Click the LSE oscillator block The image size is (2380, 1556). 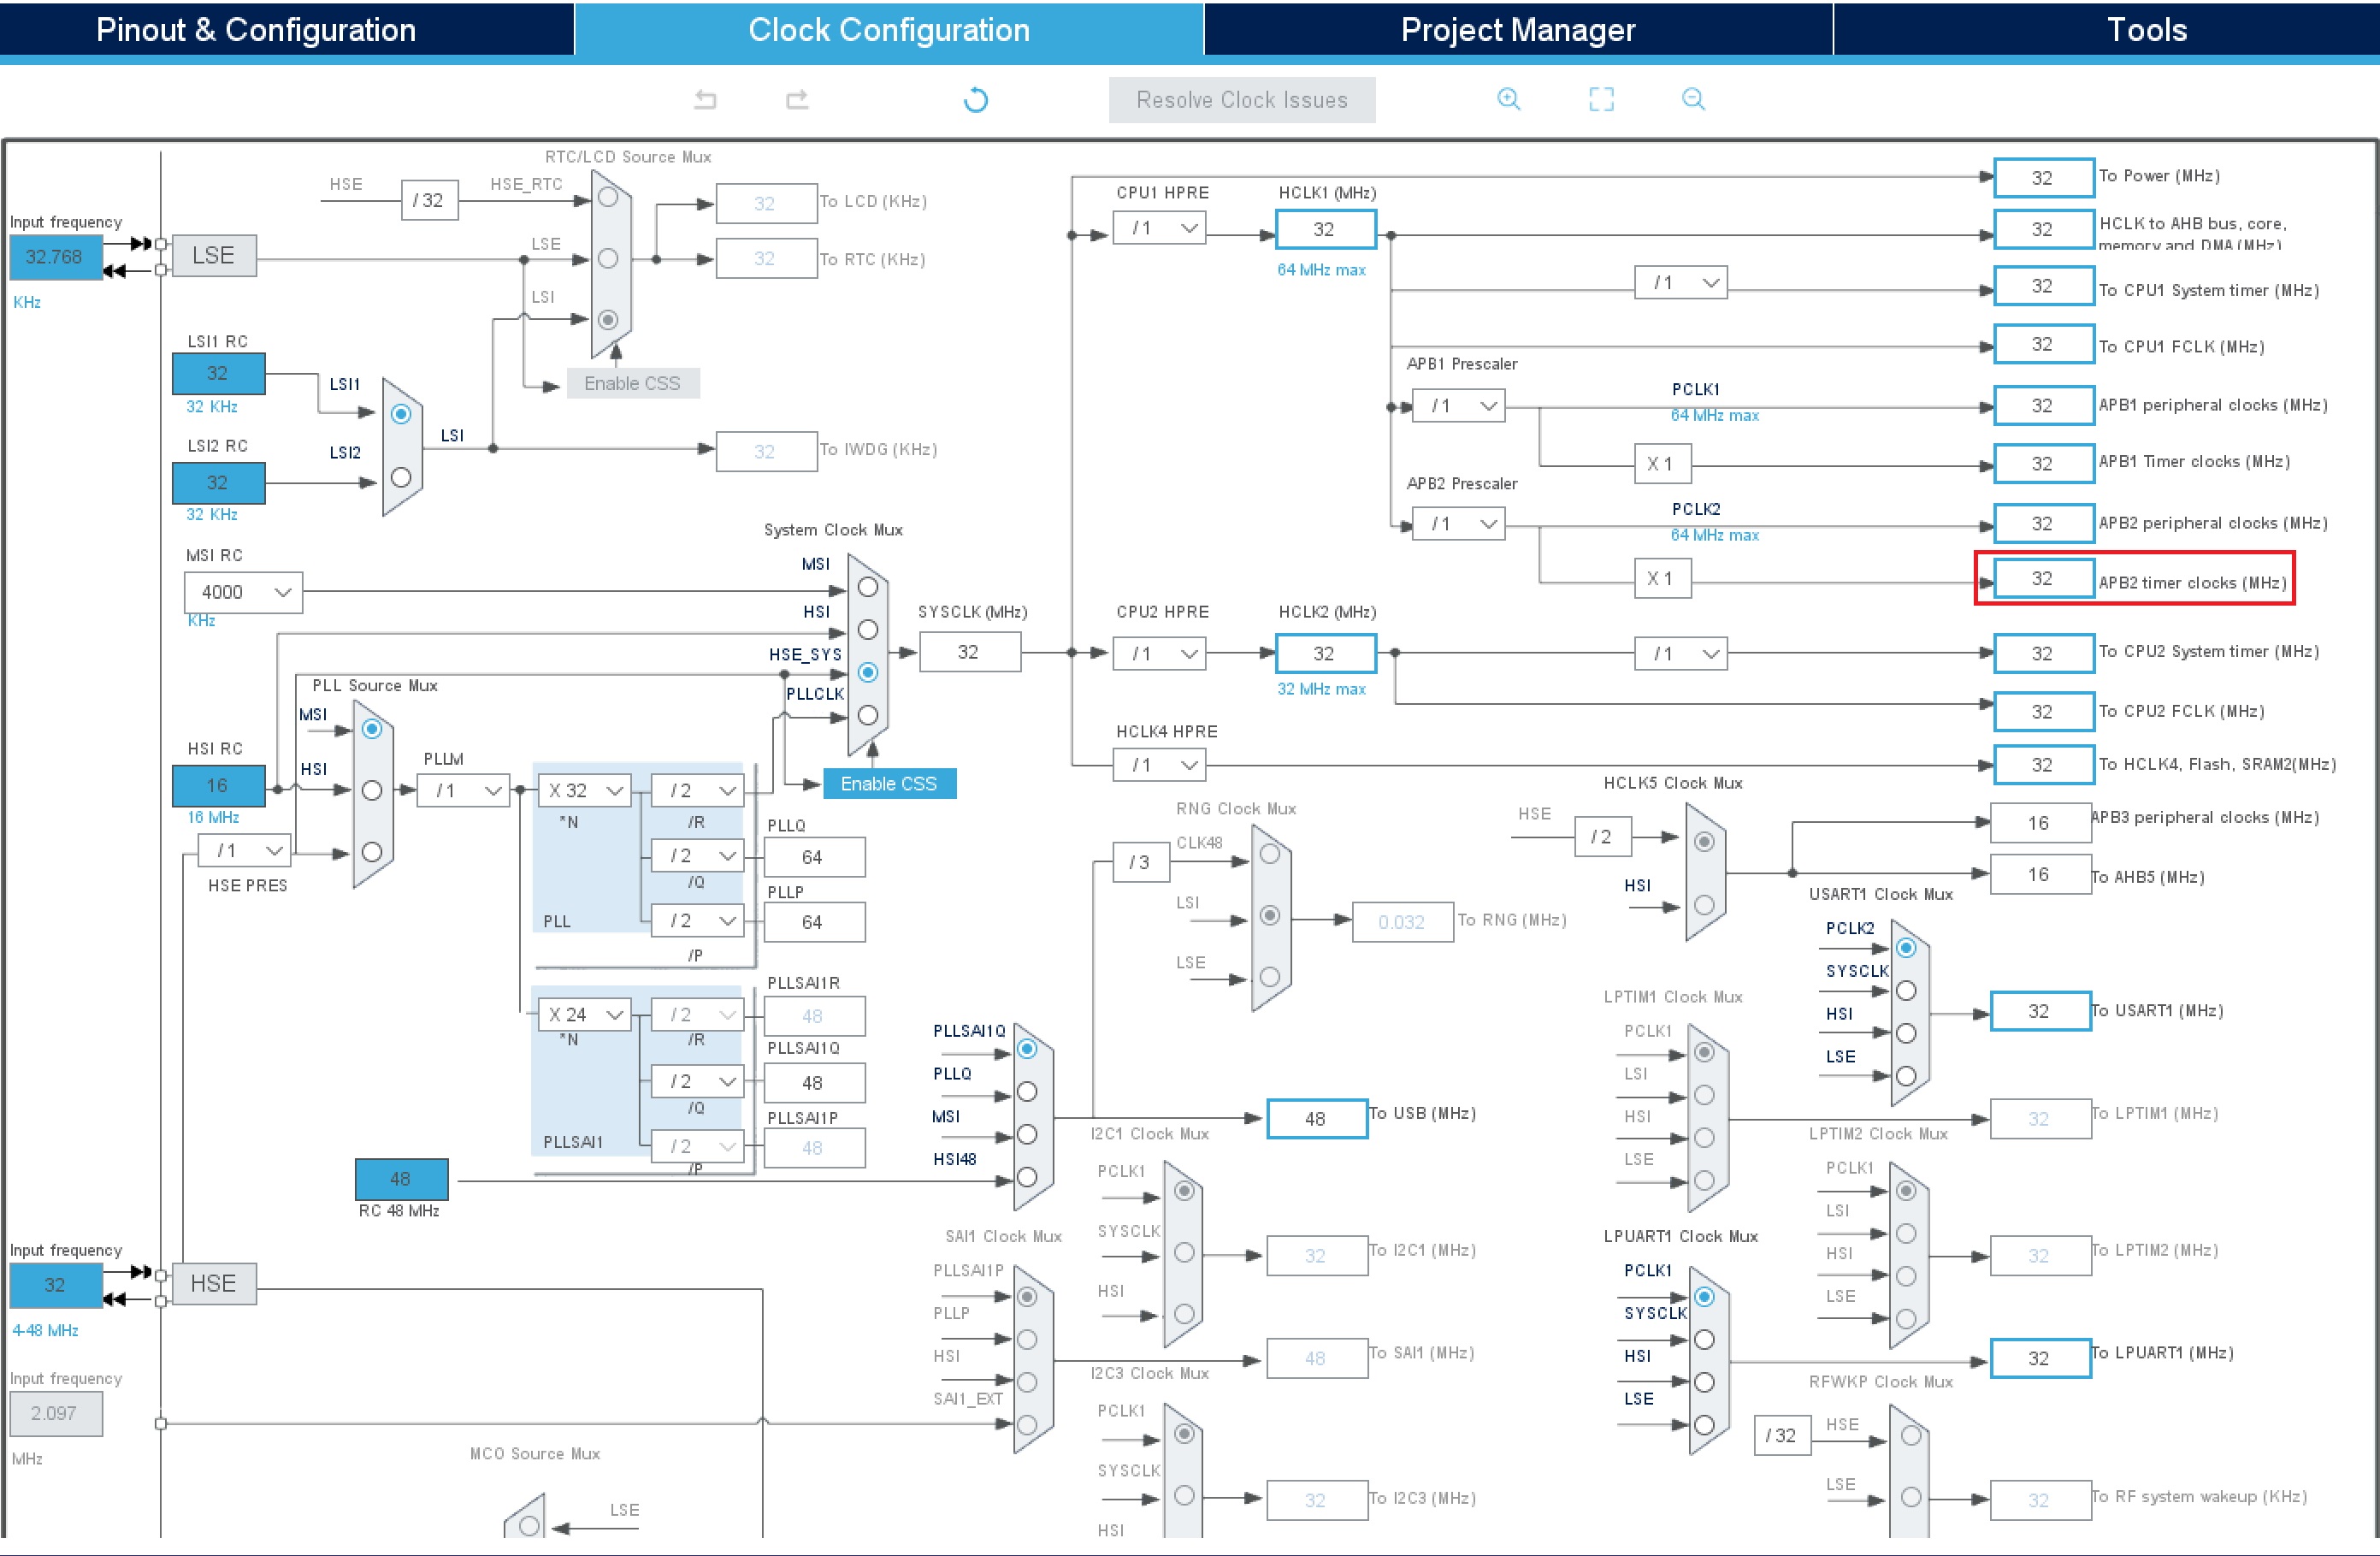click(x=213, y=256)
